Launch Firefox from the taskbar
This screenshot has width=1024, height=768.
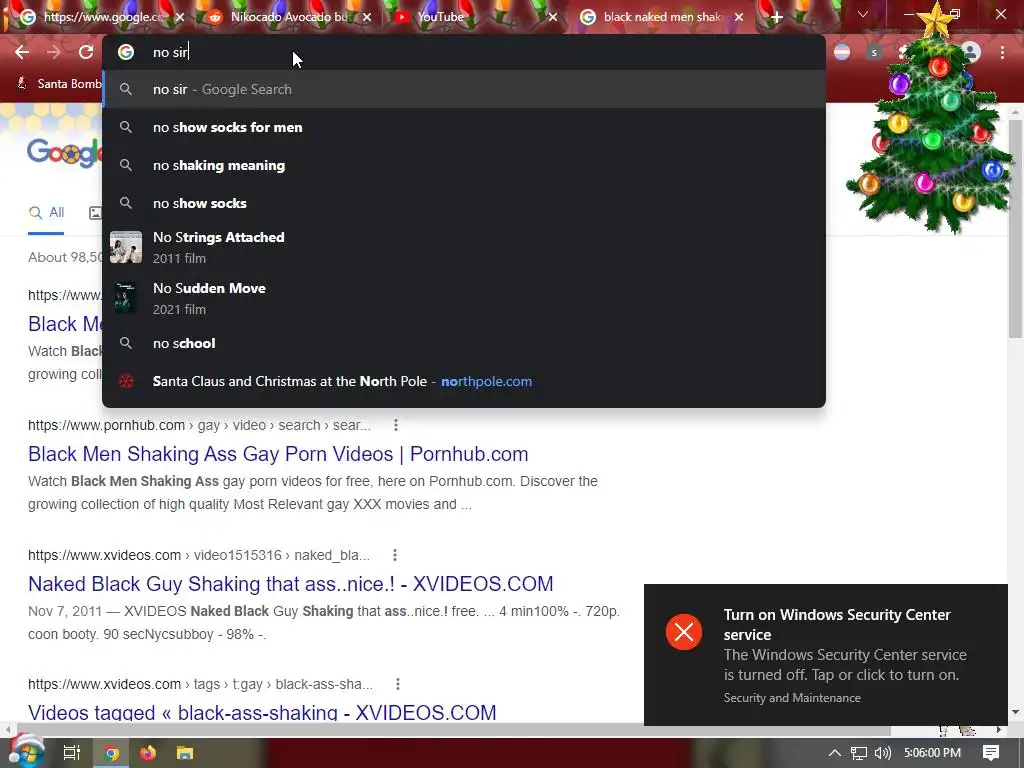[x=148, y=753]
